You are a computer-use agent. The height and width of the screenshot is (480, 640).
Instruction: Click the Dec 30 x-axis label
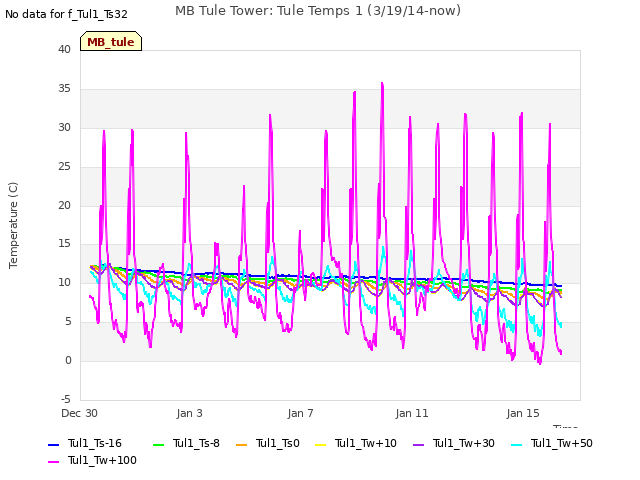coord(80,413)
